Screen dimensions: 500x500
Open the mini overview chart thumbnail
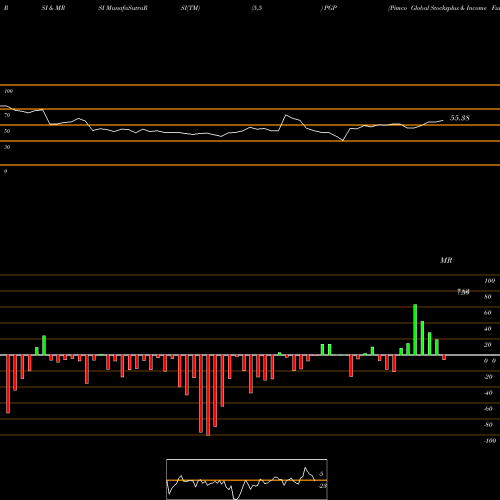coord(247,479)
